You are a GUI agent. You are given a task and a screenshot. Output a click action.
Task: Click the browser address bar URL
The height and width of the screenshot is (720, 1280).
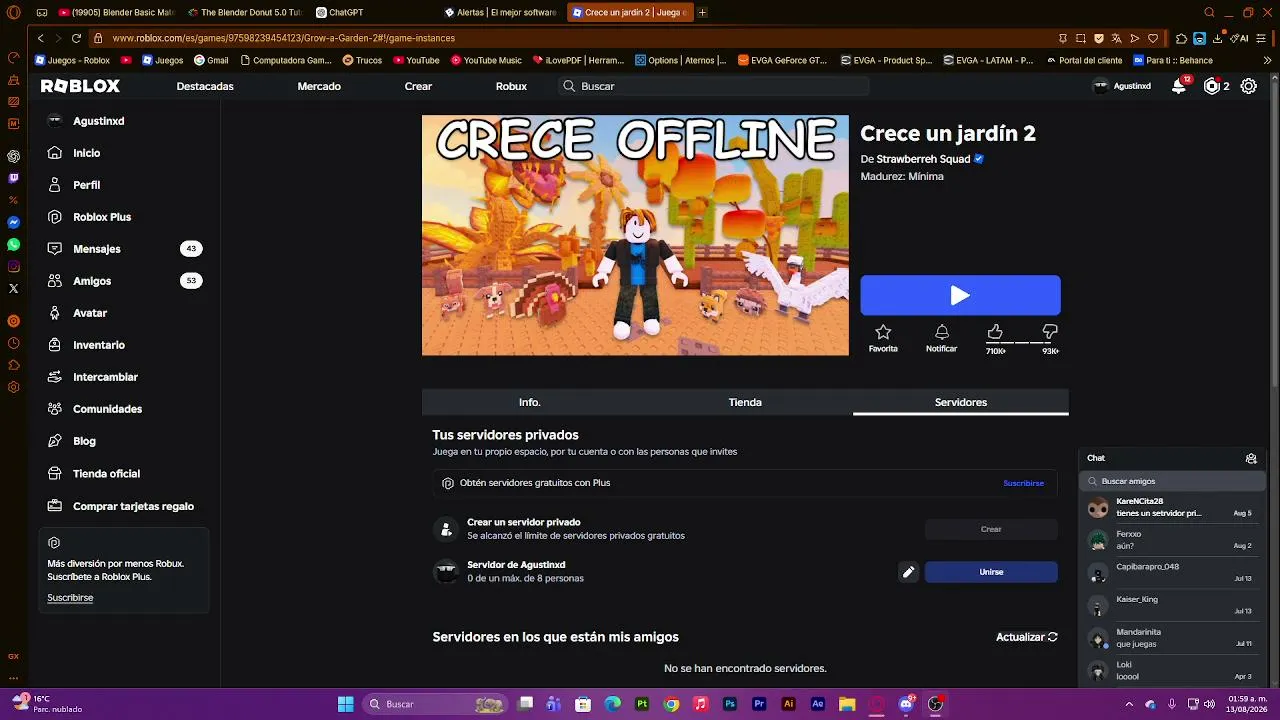[x=283, y=38]
